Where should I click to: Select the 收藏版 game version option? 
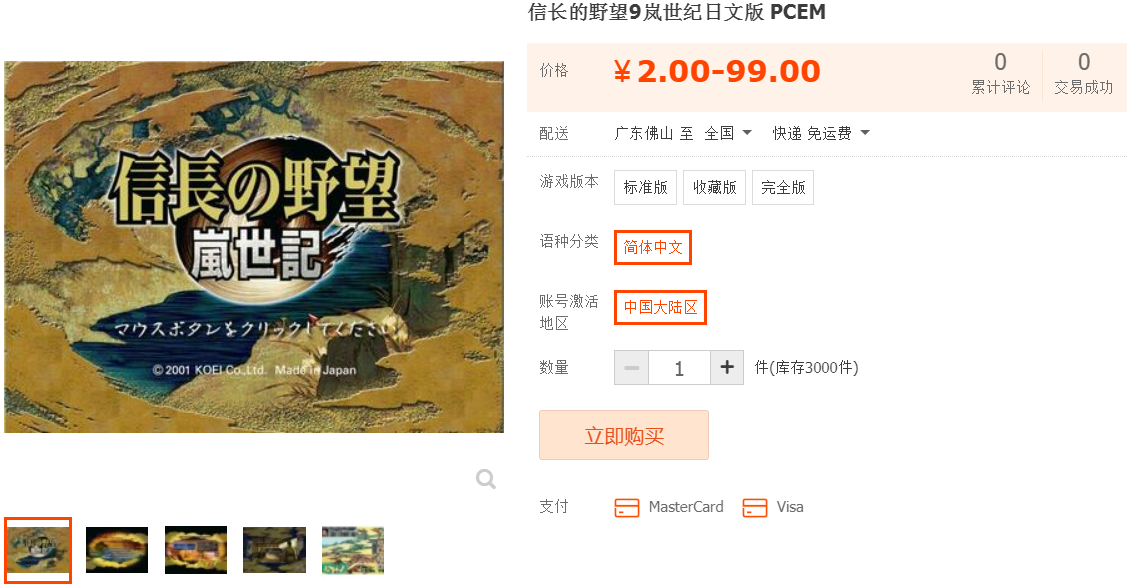(x=714, y=187)
